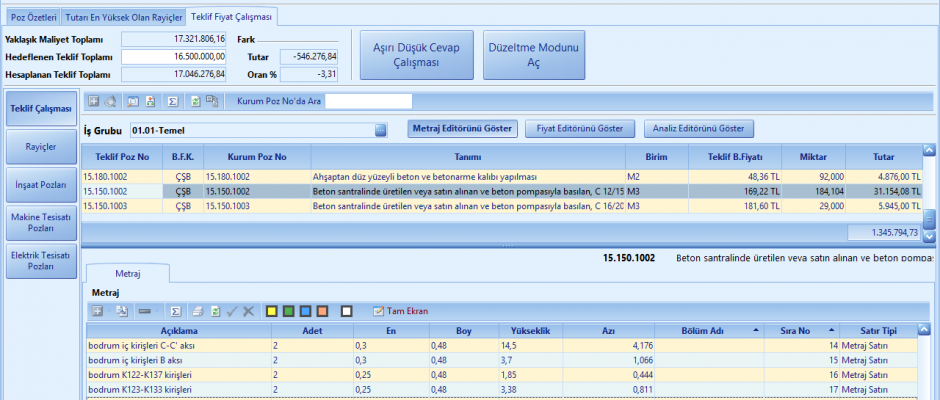Click the checkmark confirm icon in Metraj toolbar
940x400 pixels.
[231, 311]
